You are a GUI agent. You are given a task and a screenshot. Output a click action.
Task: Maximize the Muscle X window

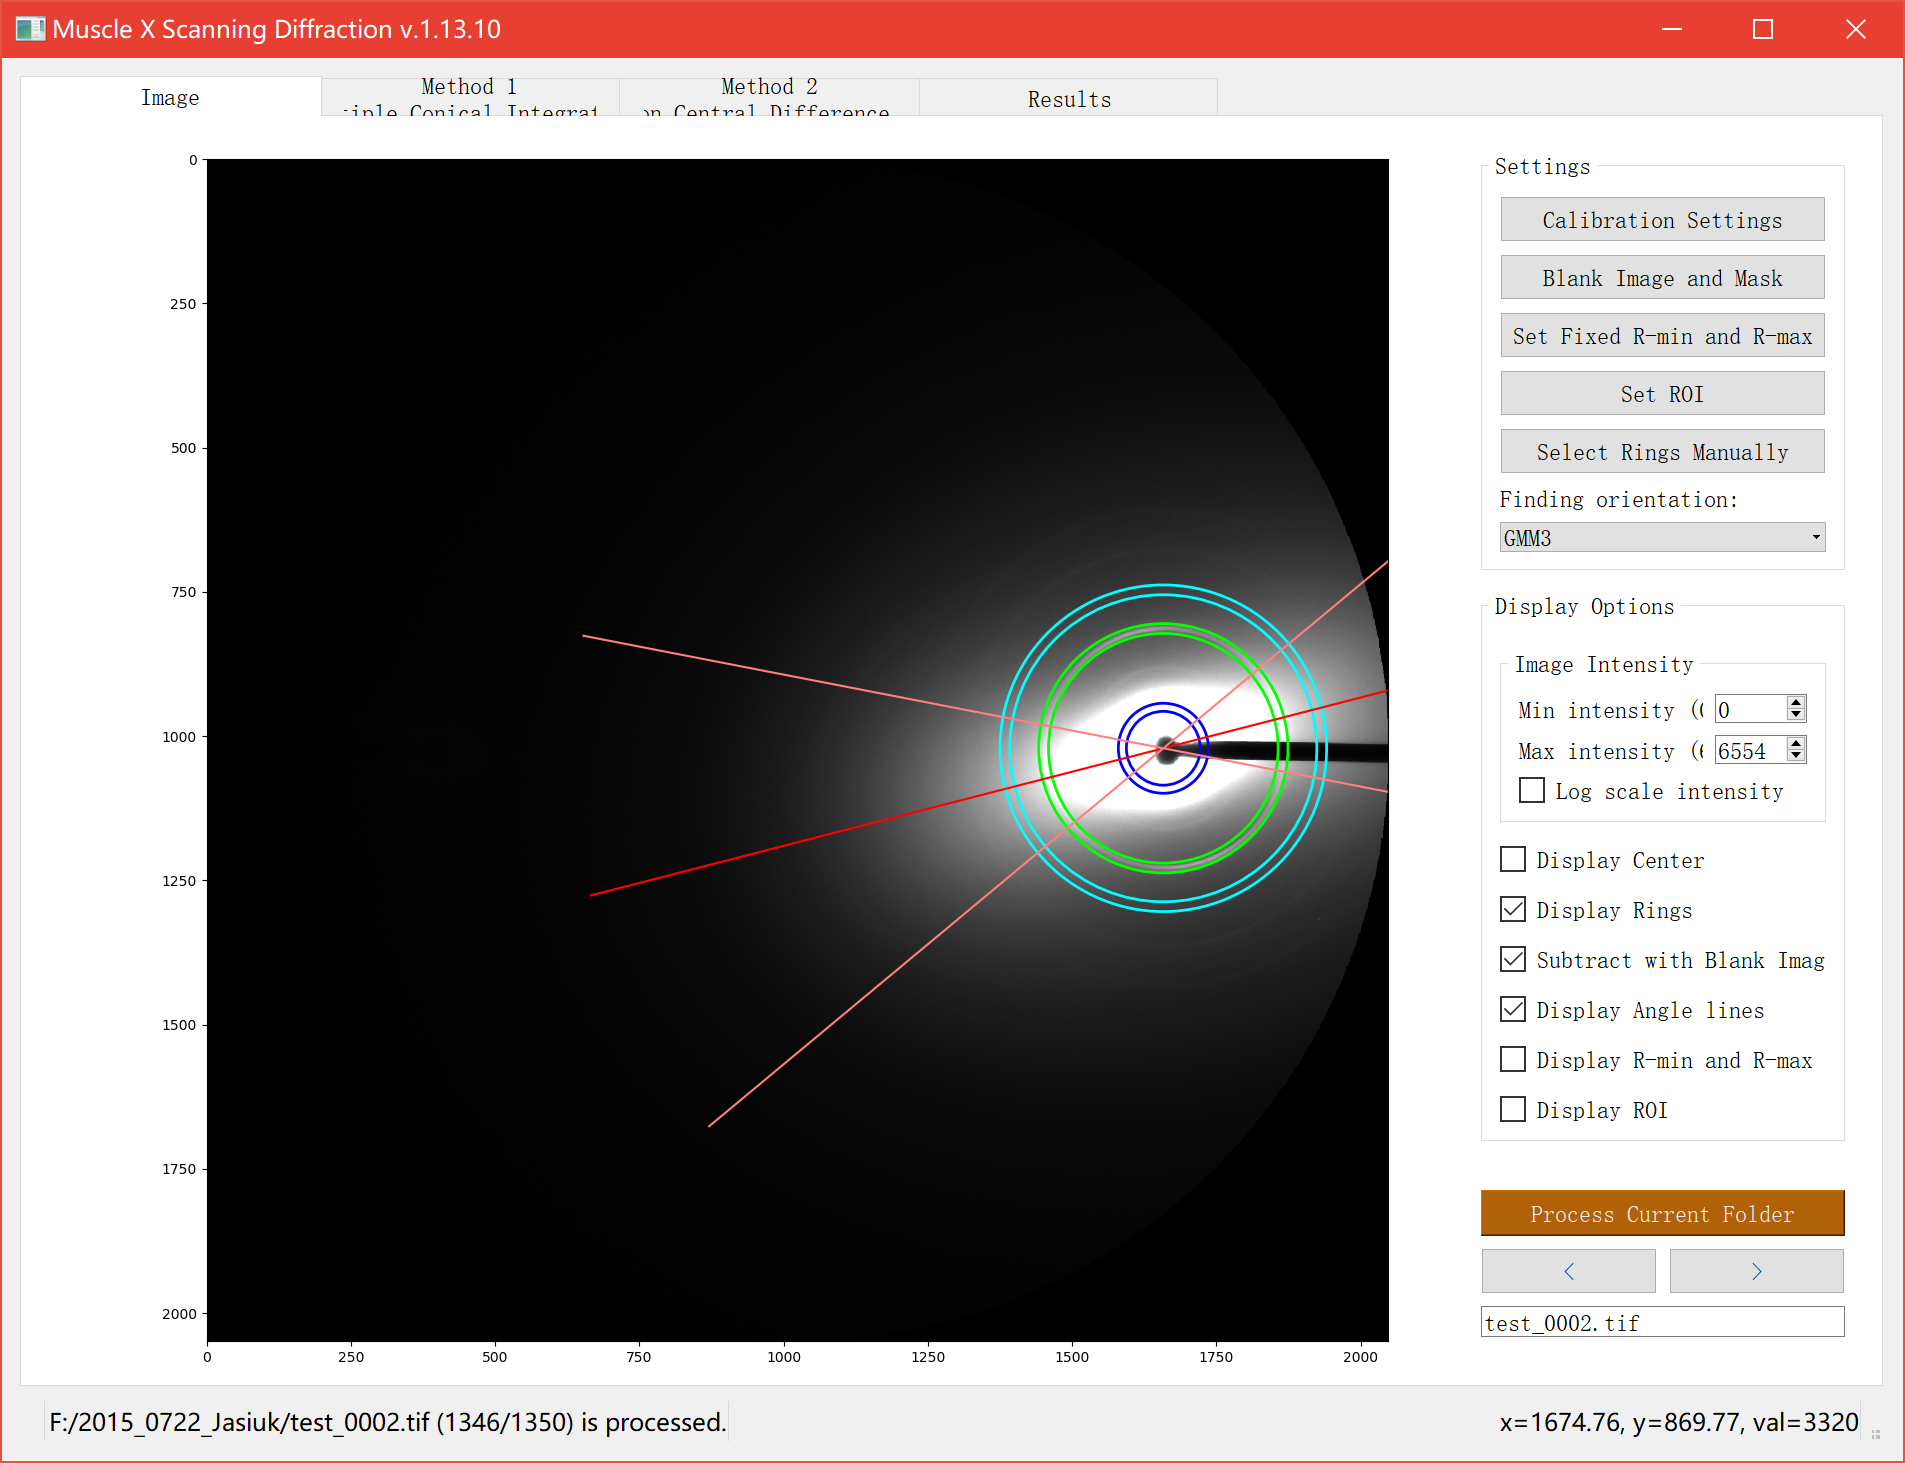point(1763,29)
